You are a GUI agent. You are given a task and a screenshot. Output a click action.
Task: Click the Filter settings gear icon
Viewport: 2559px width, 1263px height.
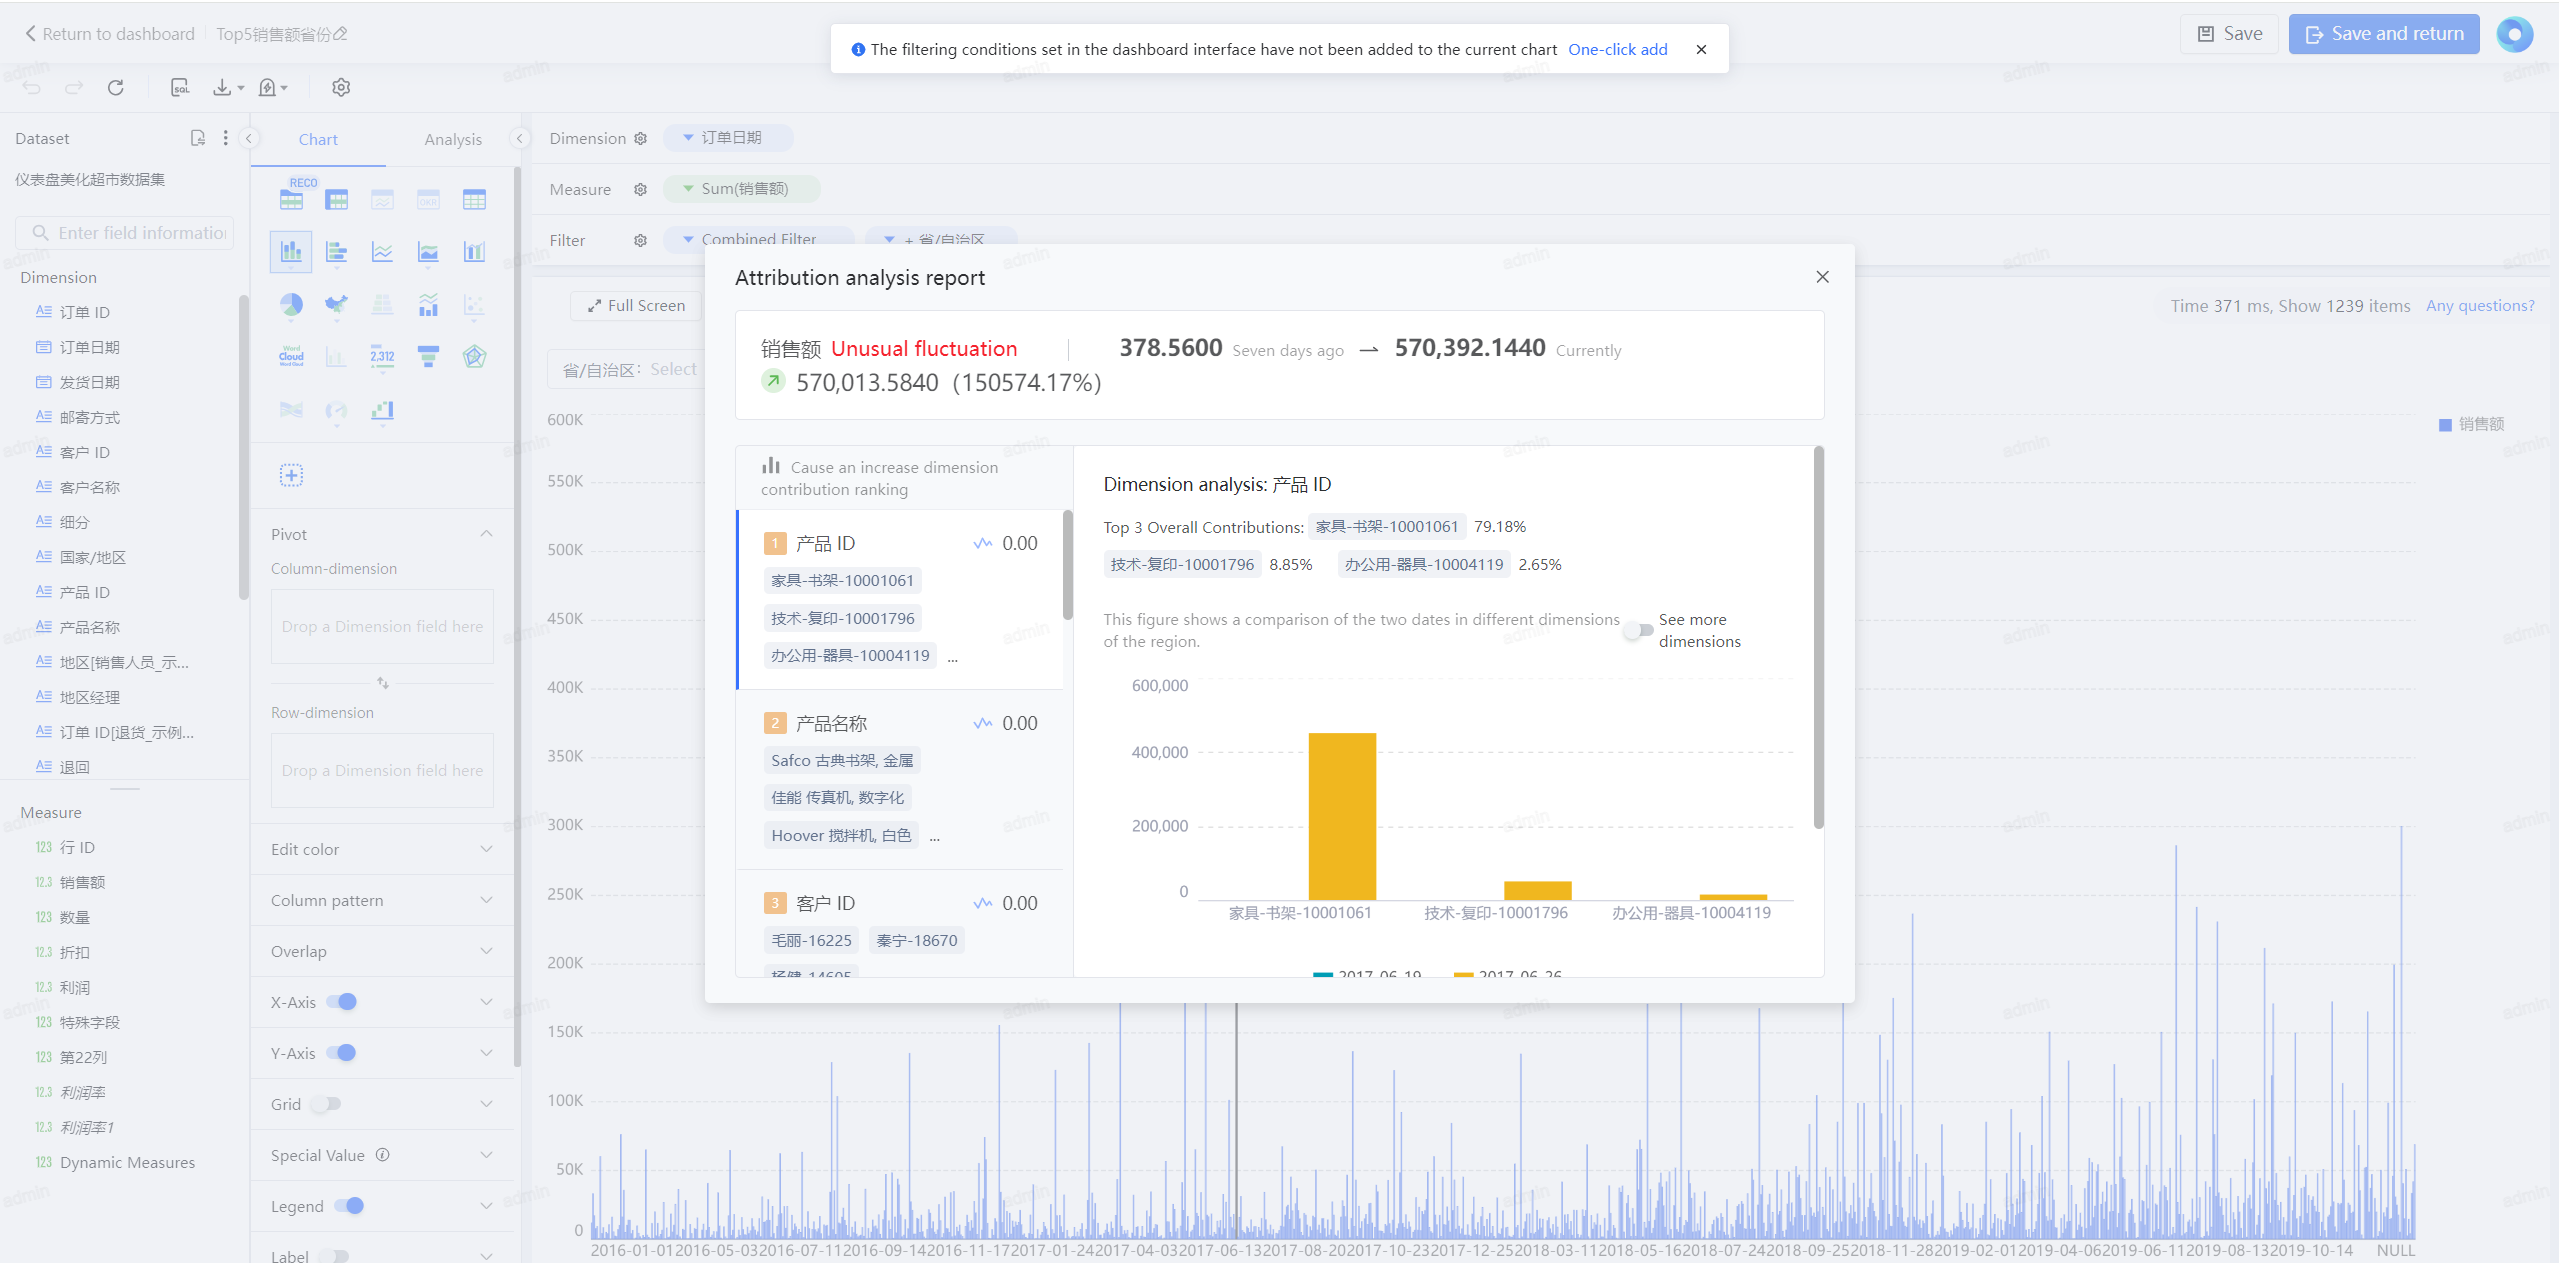tap(640, 241)
